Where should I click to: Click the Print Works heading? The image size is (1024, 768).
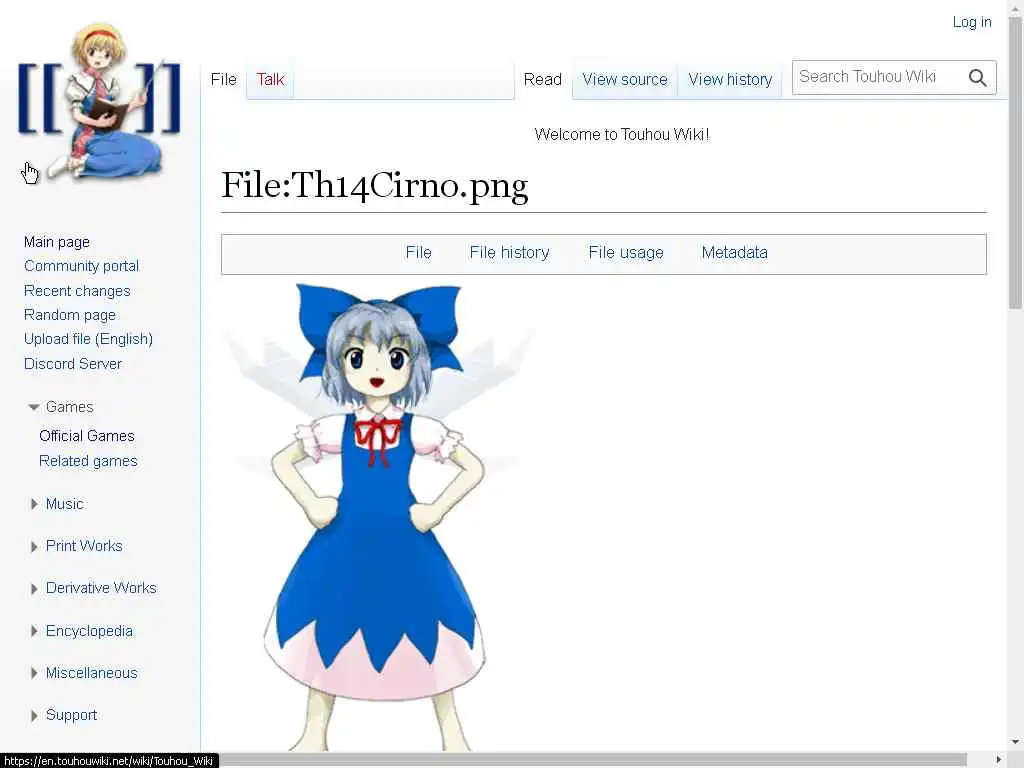point(84,546)
